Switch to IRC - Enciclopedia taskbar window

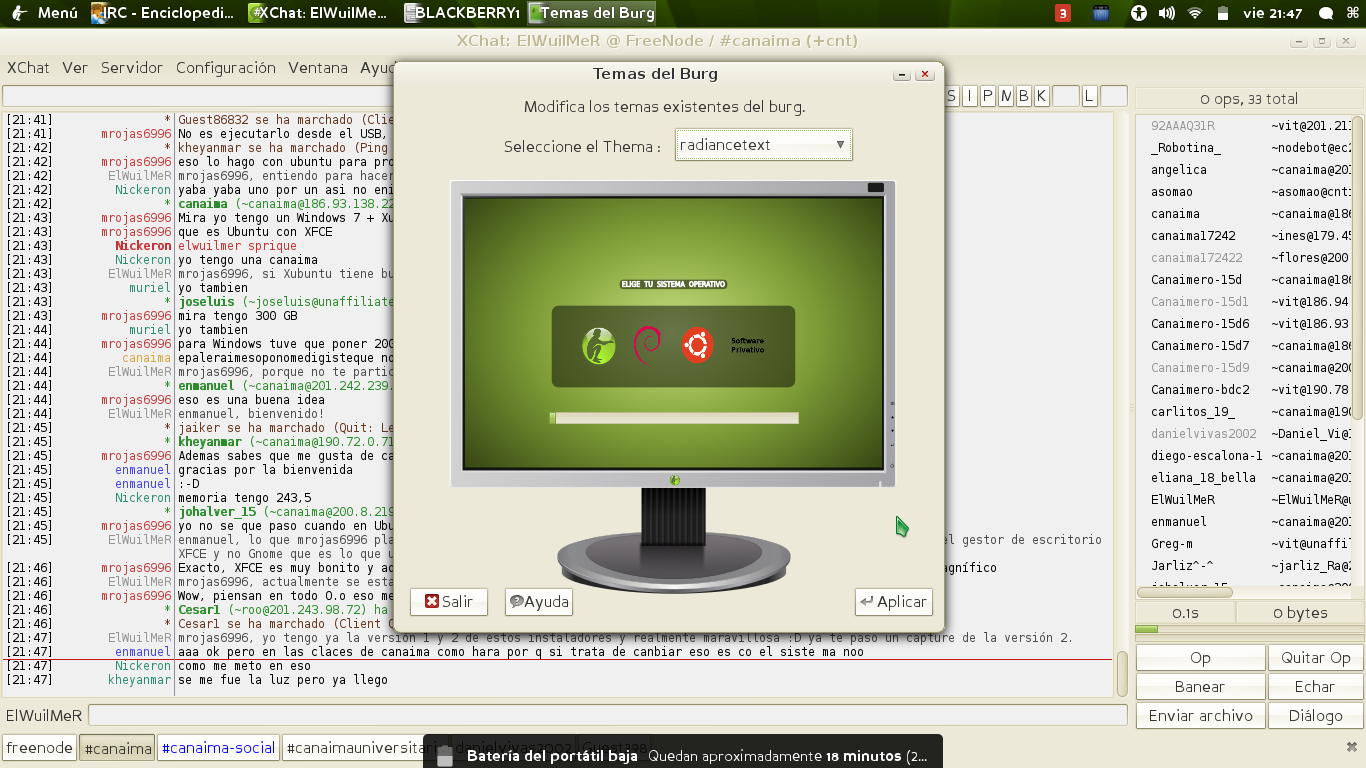163,13
